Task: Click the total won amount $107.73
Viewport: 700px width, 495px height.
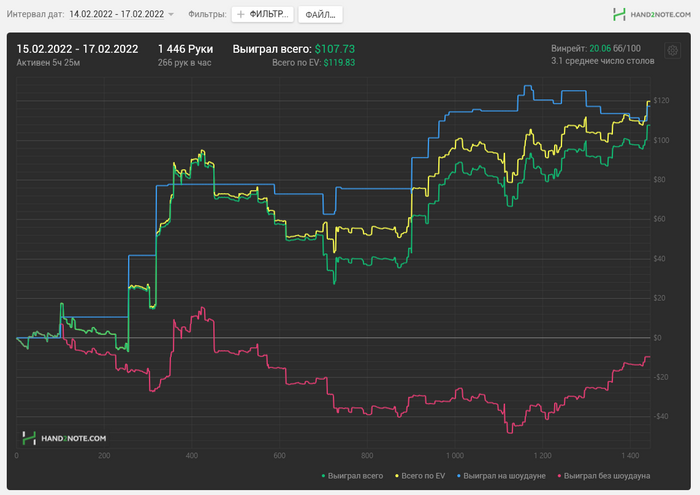Action: (335, 48)
